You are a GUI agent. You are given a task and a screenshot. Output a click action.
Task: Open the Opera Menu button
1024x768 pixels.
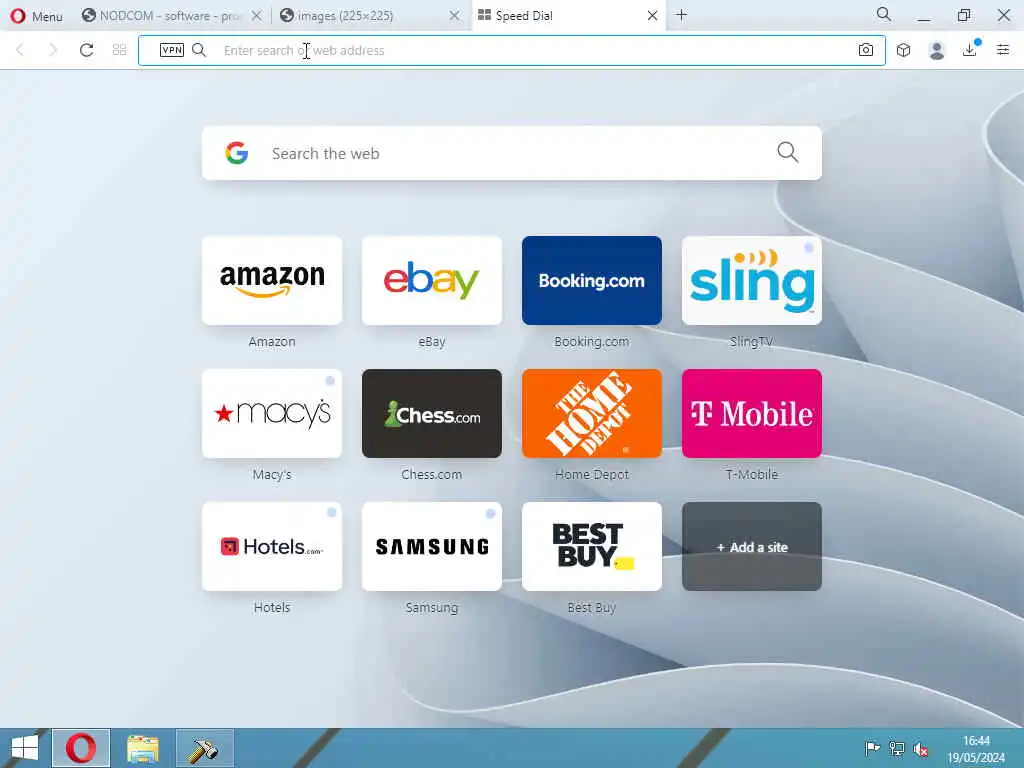point(37,16)
